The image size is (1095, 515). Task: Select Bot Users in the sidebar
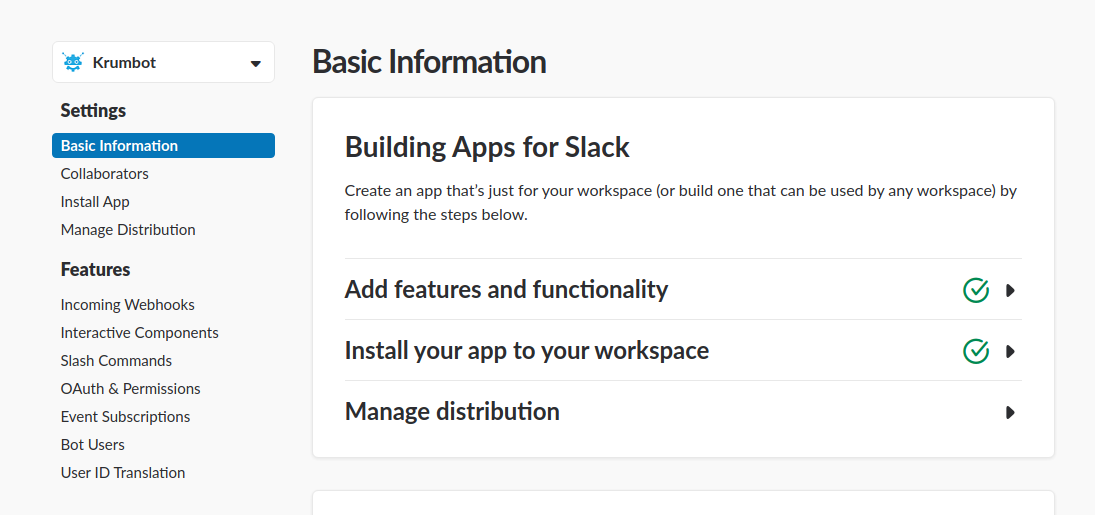pyautogui.click(x=92, y=445)
